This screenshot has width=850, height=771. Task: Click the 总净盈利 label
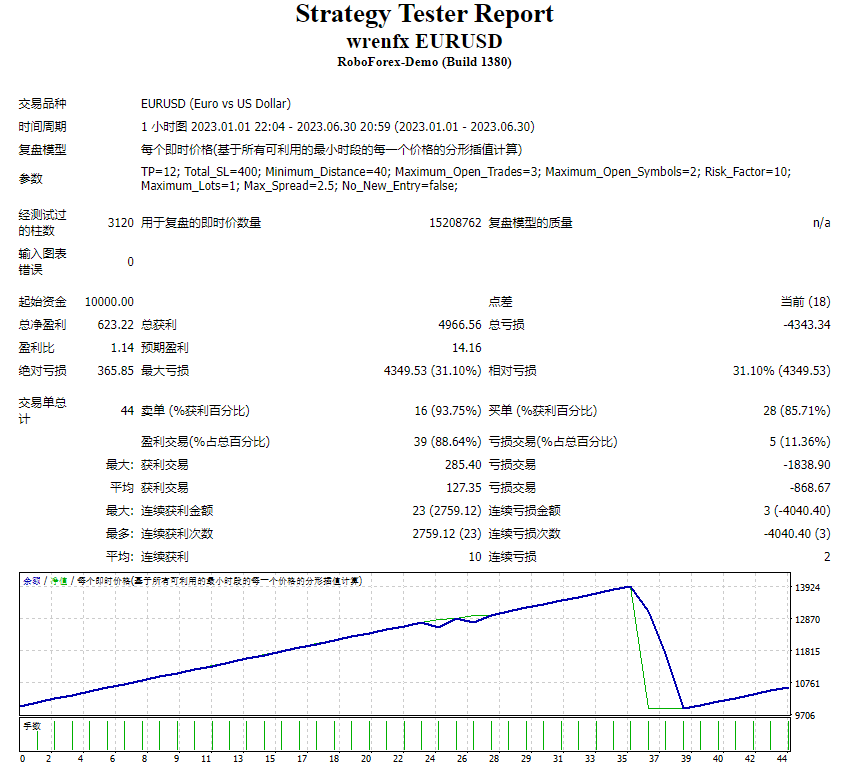coord(42,325)
